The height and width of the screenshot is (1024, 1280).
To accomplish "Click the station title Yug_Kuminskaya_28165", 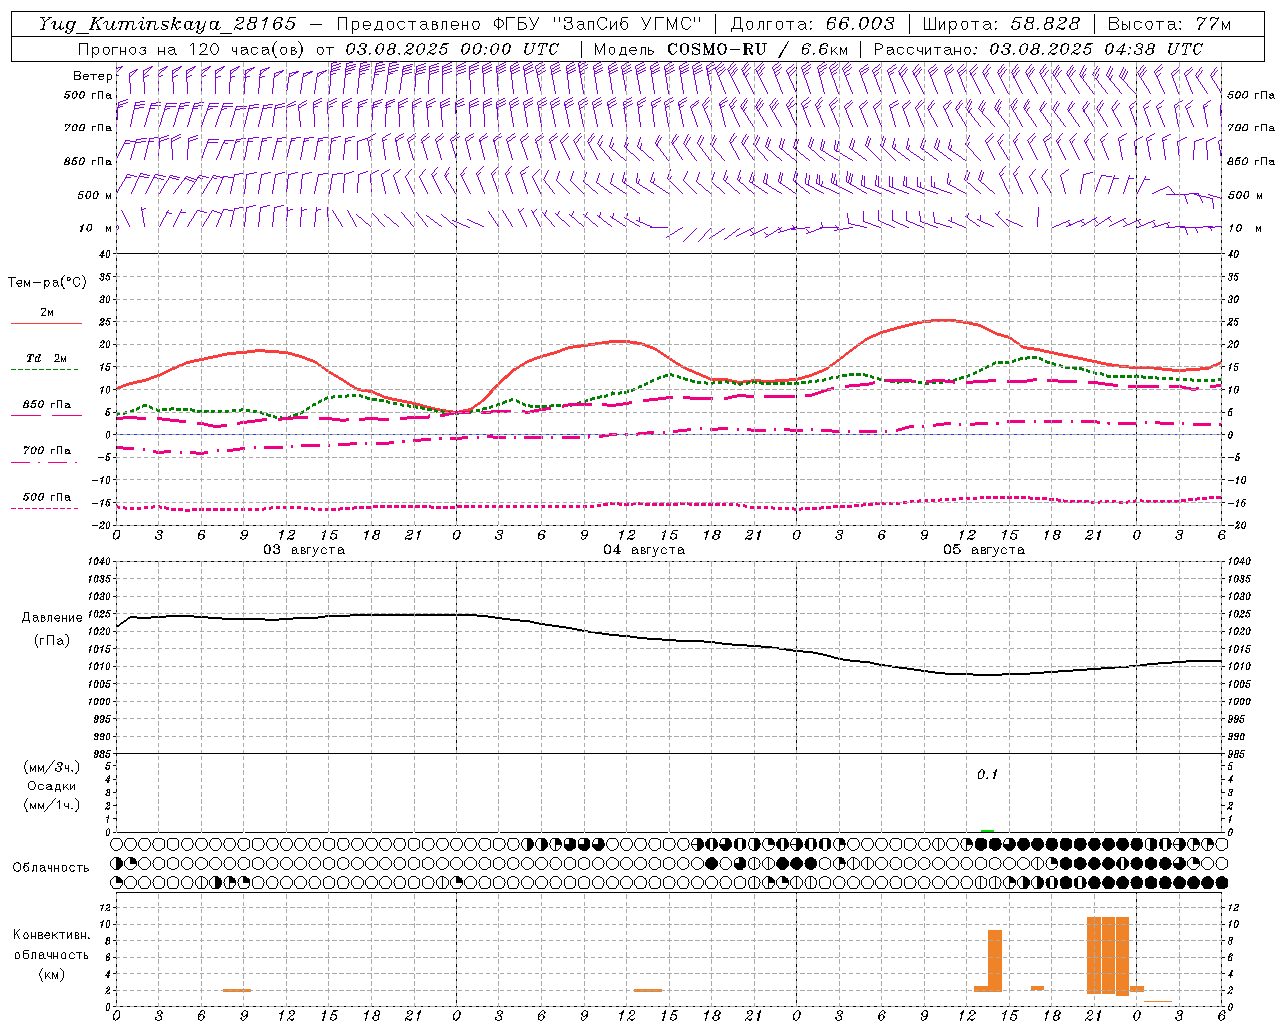I will 167,24.
